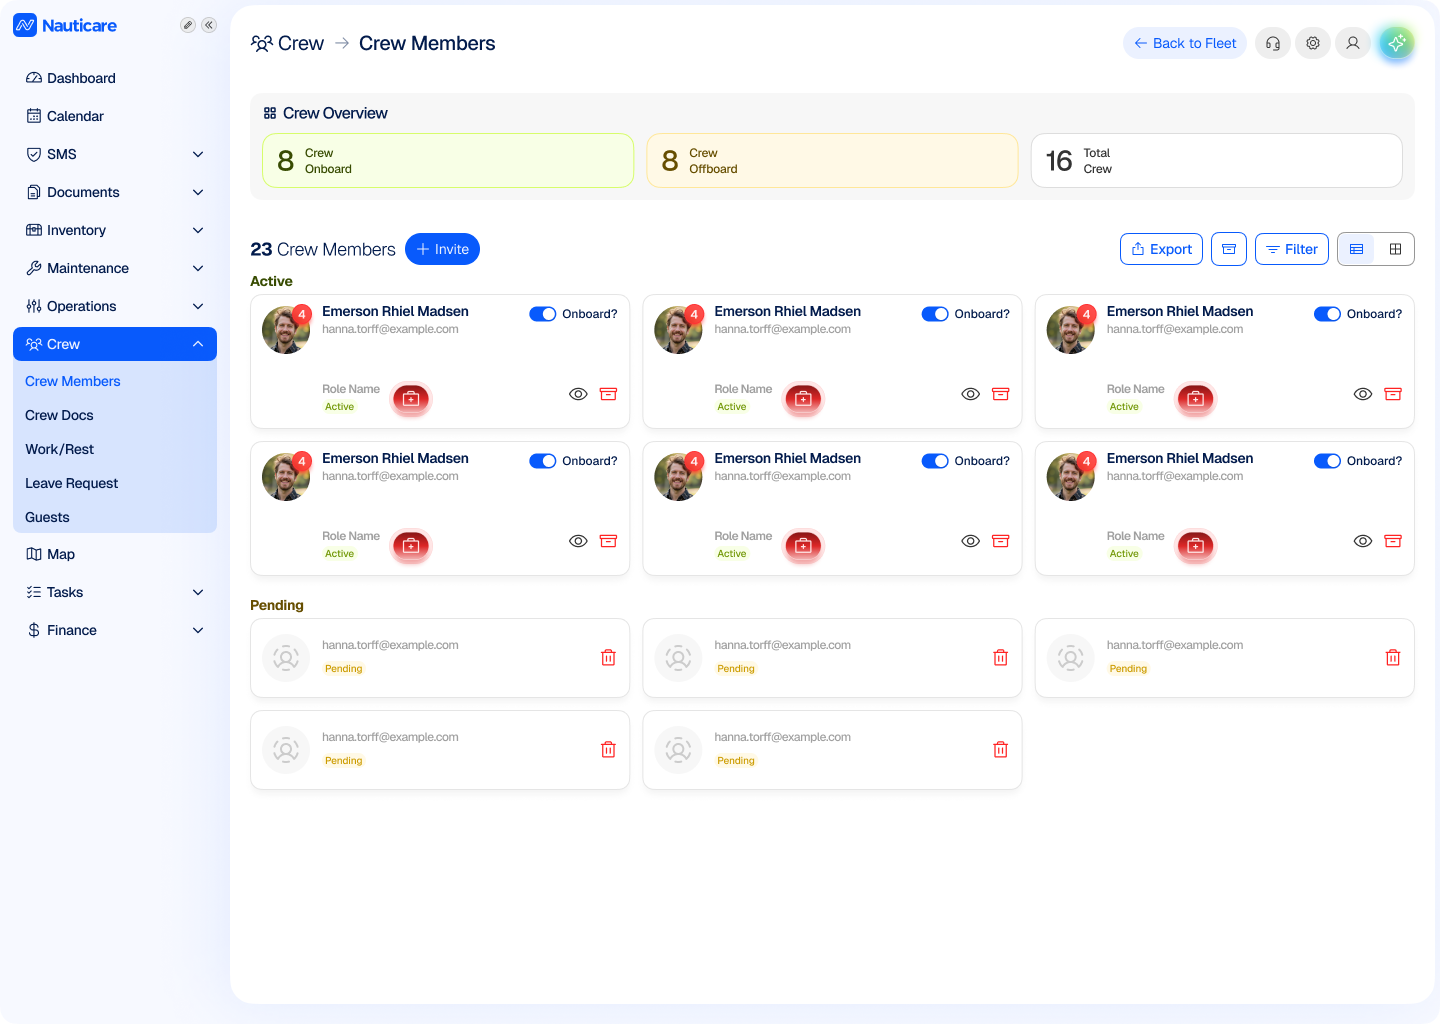Viewport: 1440px width, 1024px height.
Task: Toggle Onboard switch on the bottom-left Active card
Action: (543, 461)
